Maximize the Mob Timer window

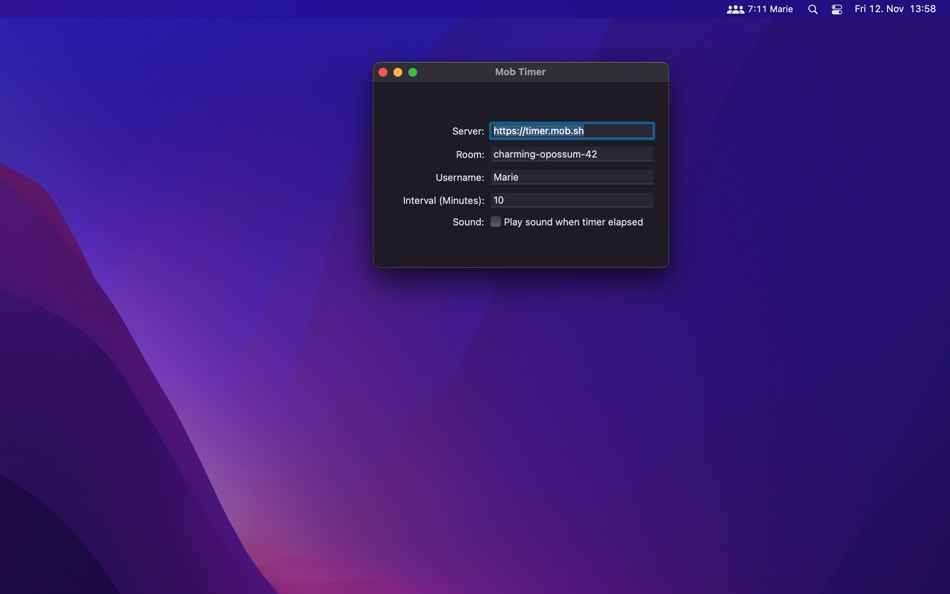point(413,72)
